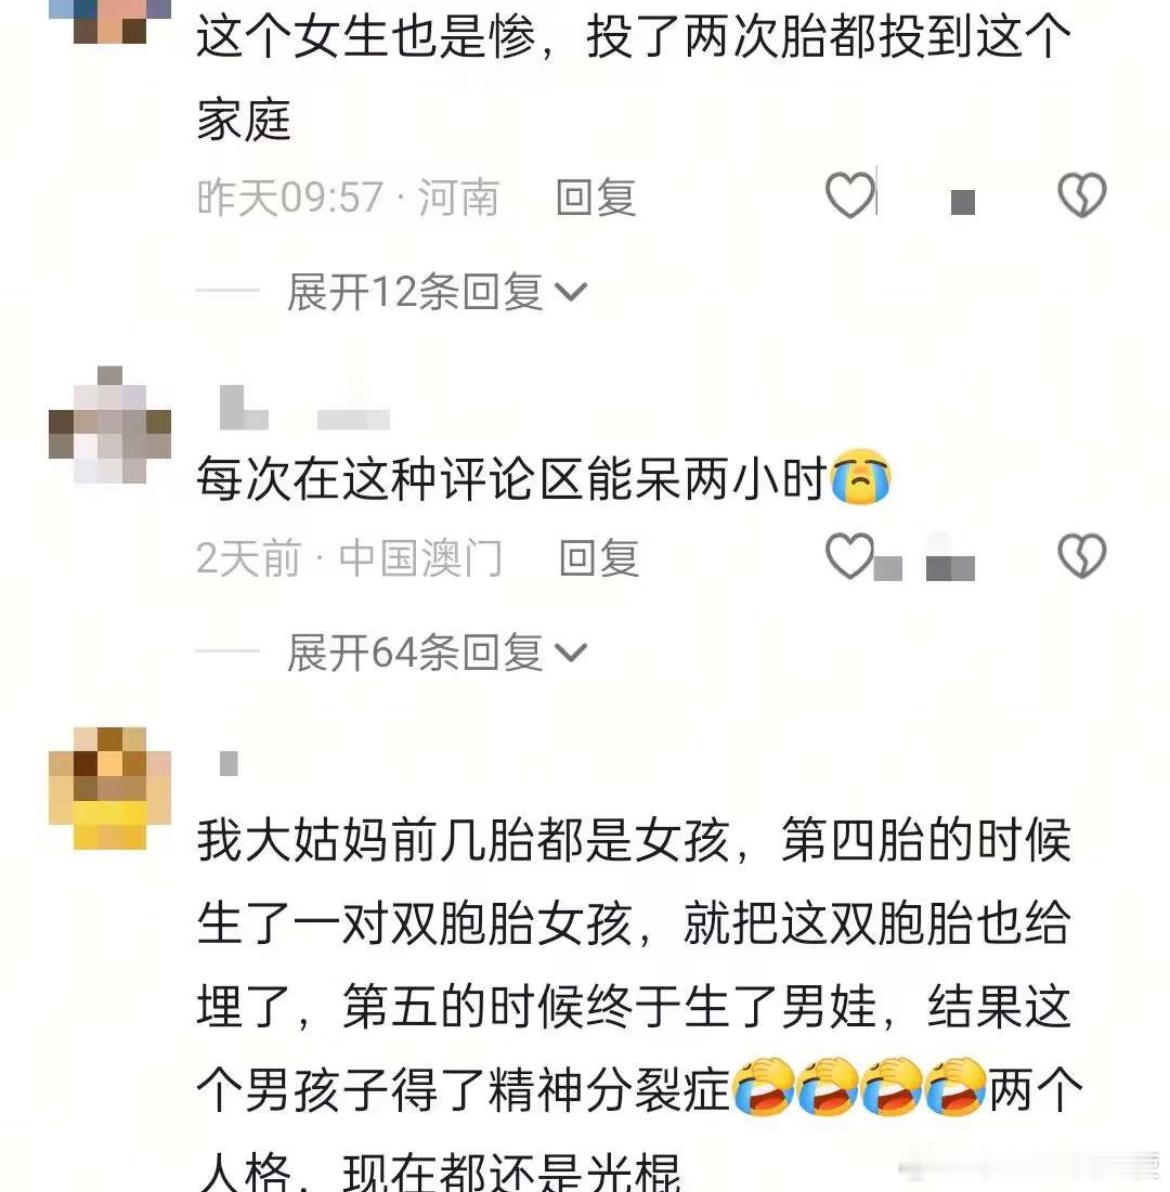This screenshot has height=1192, width=1170.
Task: Dislike the 河南 comment with broken heart
Action: pos(1082,196)
